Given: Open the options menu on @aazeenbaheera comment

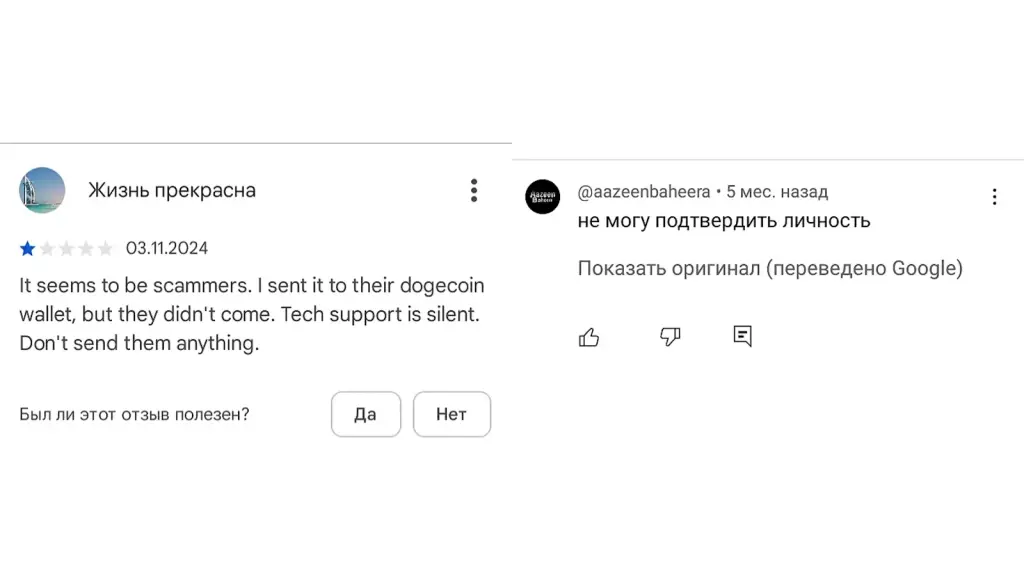Looking at the screenshot, I should click(994, 197).
